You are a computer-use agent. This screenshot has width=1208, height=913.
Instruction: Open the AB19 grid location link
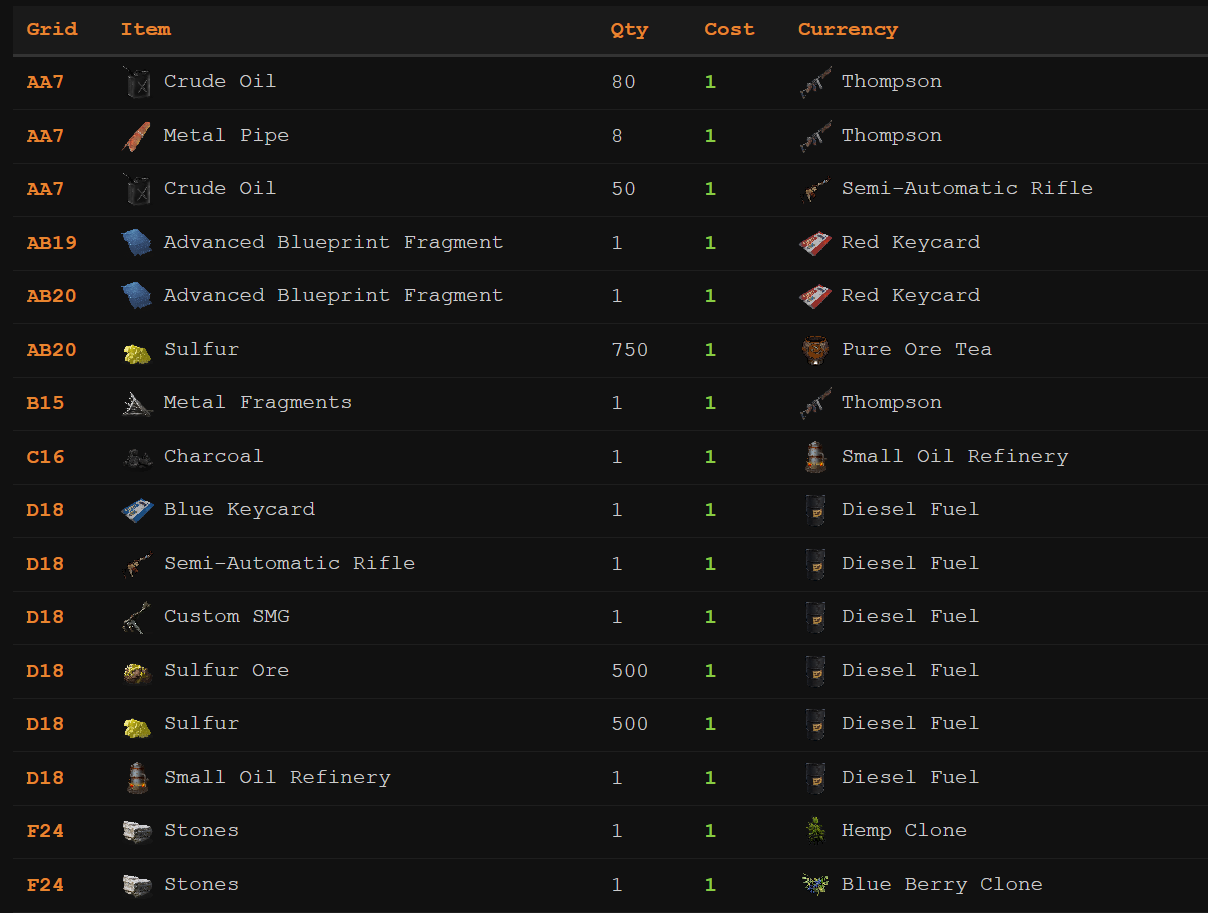[51, 243]
